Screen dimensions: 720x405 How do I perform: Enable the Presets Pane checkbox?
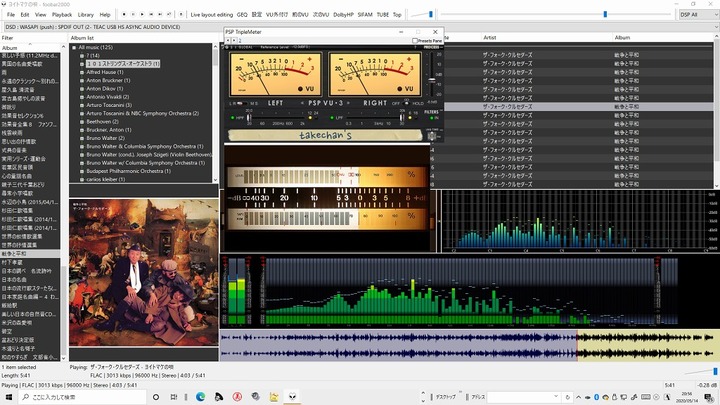click(x=415, y=41)
